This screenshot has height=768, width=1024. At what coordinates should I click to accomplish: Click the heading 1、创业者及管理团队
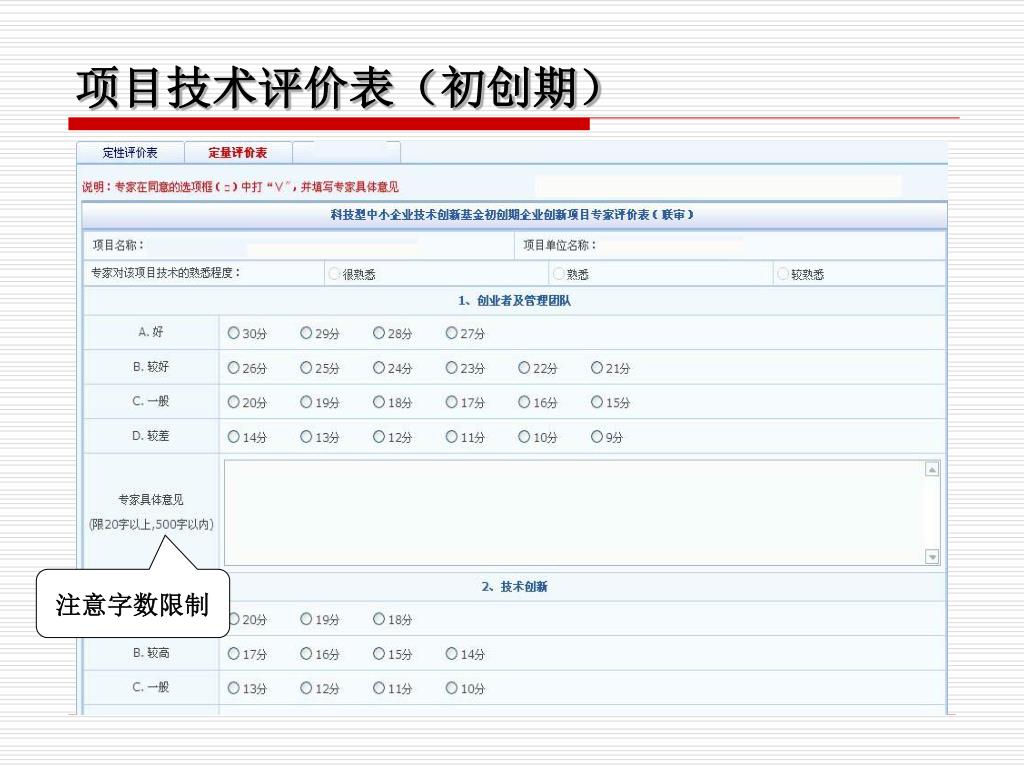(x=515, y=301)
